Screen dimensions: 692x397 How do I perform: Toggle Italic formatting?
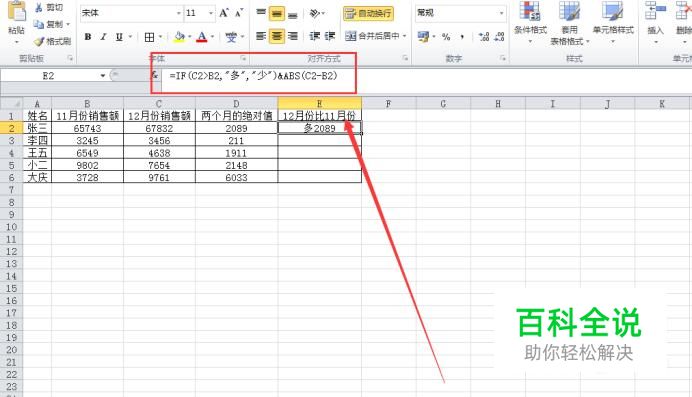(103, 37)
